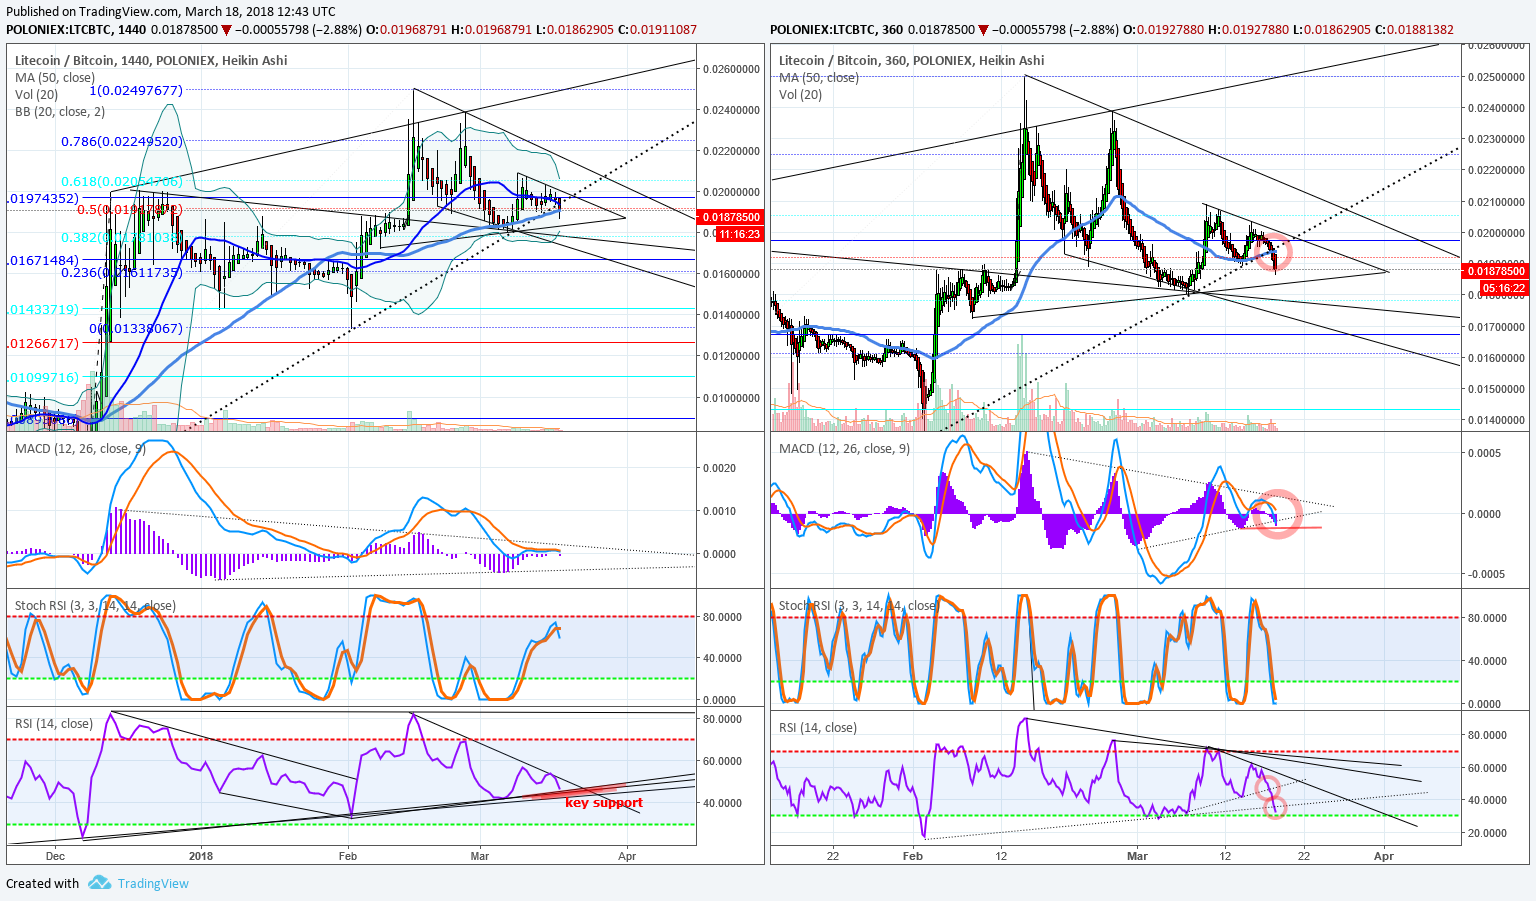Click 'MA (50, close)' label in 360 chart
The height and width of the screenshot is (901, 1536).
pos(819,78)
